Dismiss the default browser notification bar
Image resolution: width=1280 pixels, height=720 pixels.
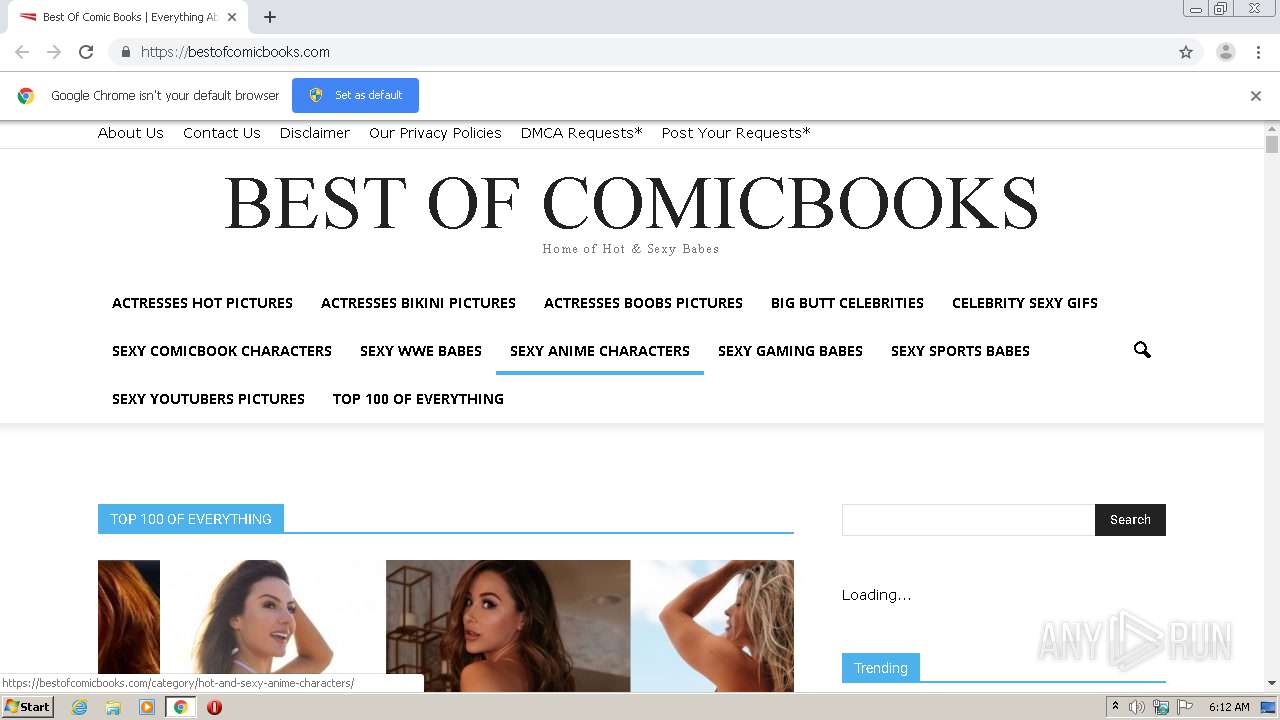[1256, 96]
